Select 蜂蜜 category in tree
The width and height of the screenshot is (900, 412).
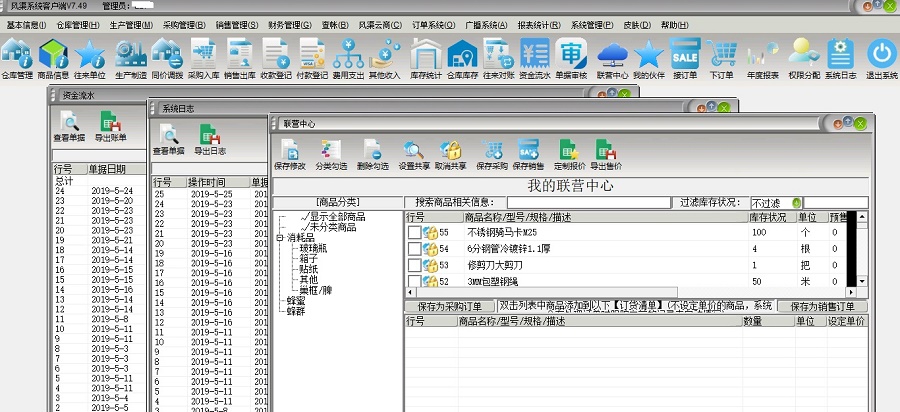tap(296, 300)
